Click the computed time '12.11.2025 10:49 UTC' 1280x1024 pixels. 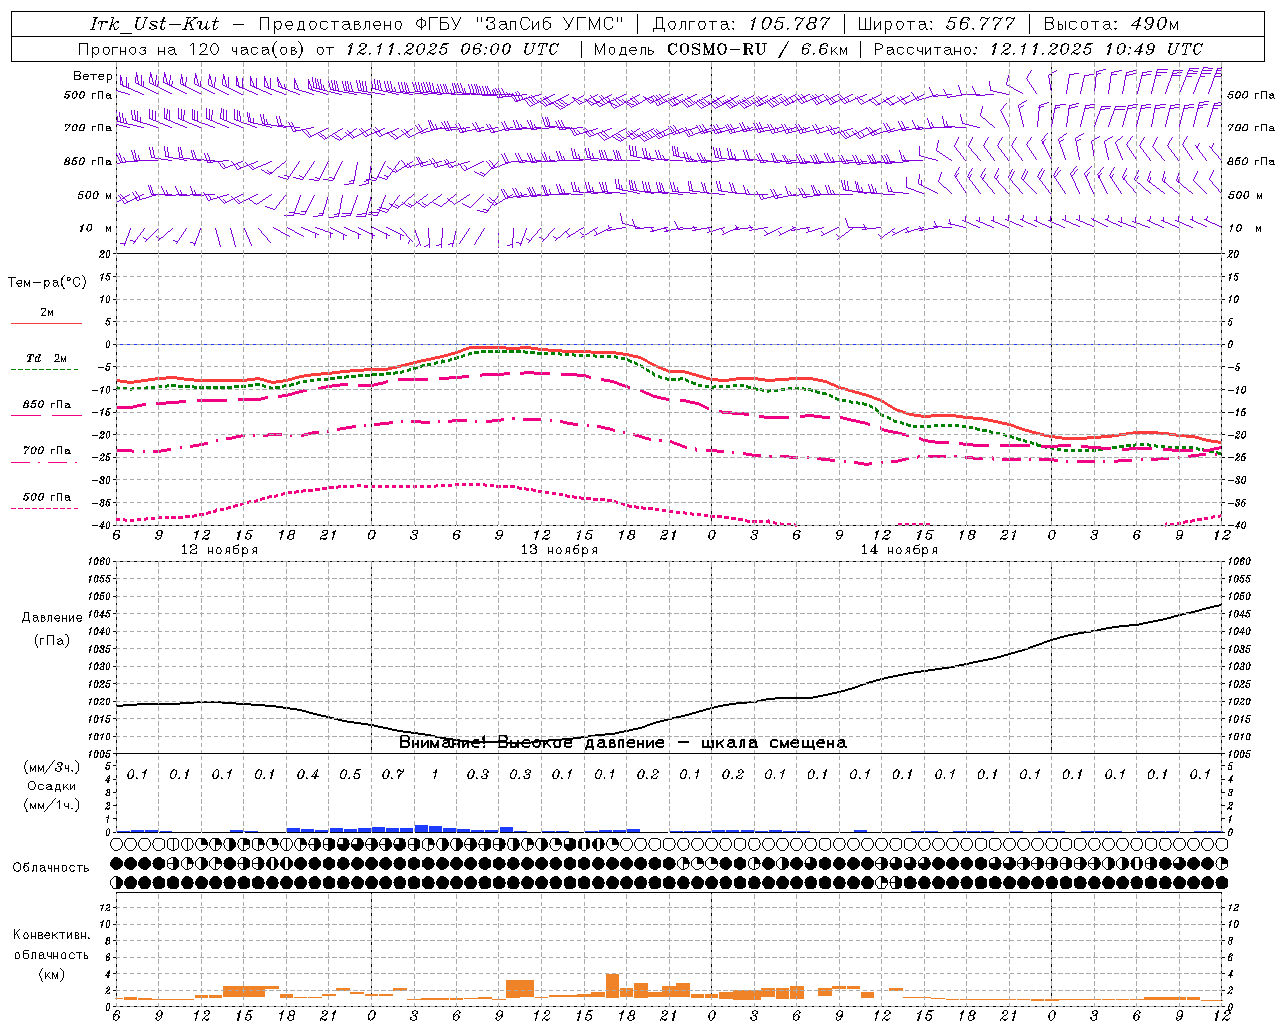(1096, 49)
